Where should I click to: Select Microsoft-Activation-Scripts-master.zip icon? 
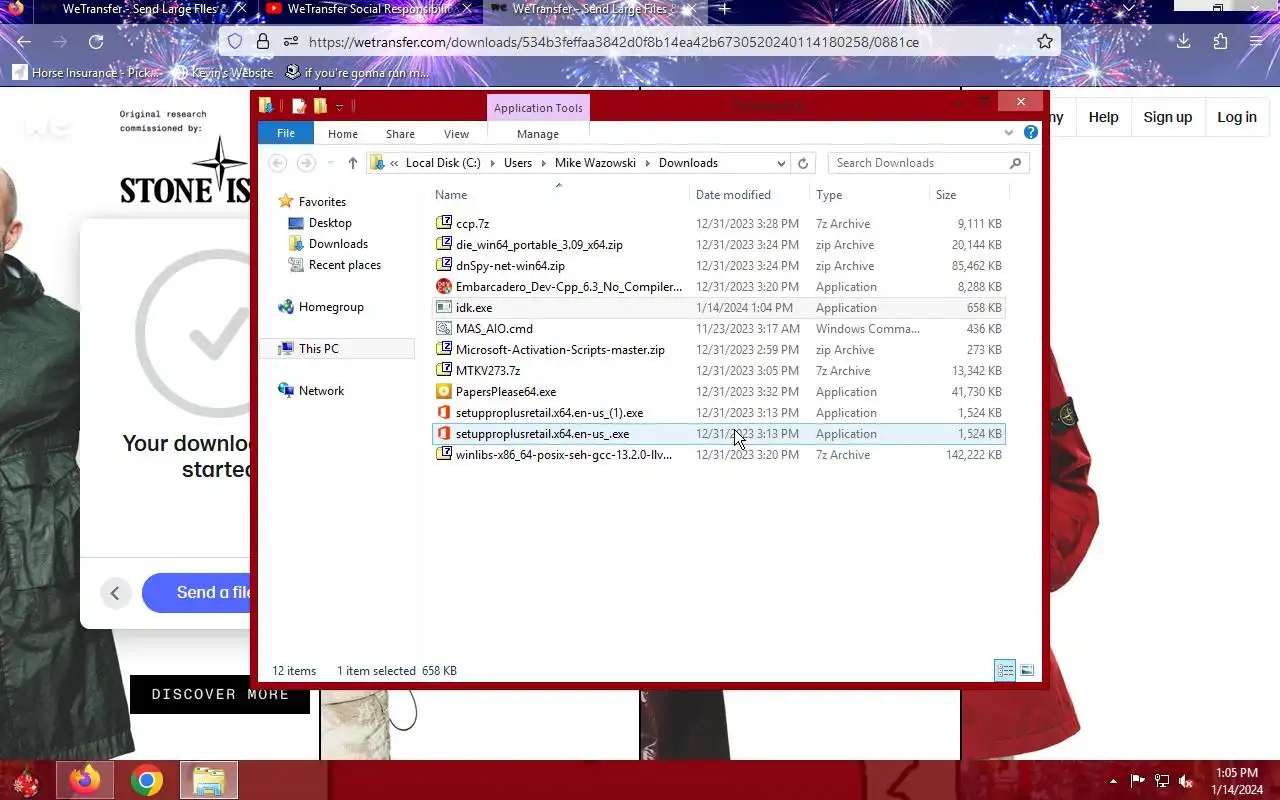[444, 349]
